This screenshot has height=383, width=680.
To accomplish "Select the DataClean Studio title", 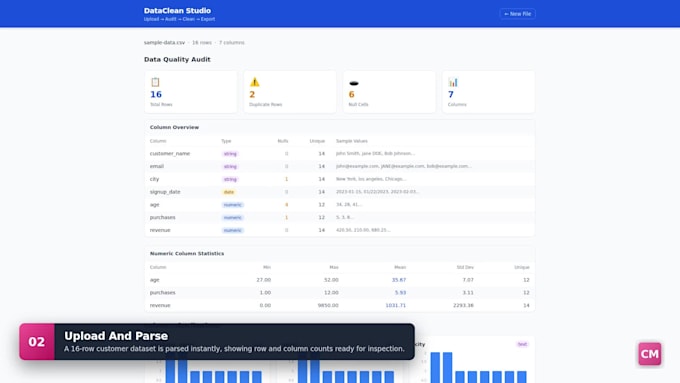I will point(177,10).
